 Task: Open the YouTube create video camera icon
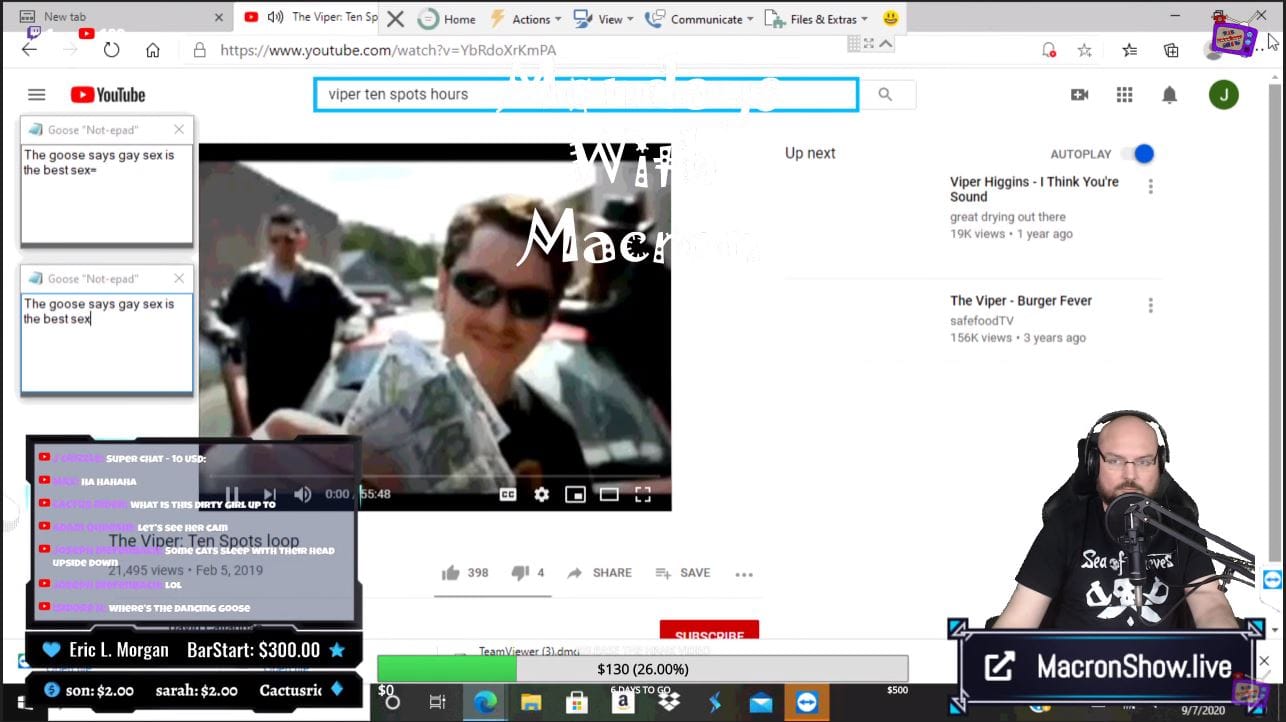[x=1080, y=95]
